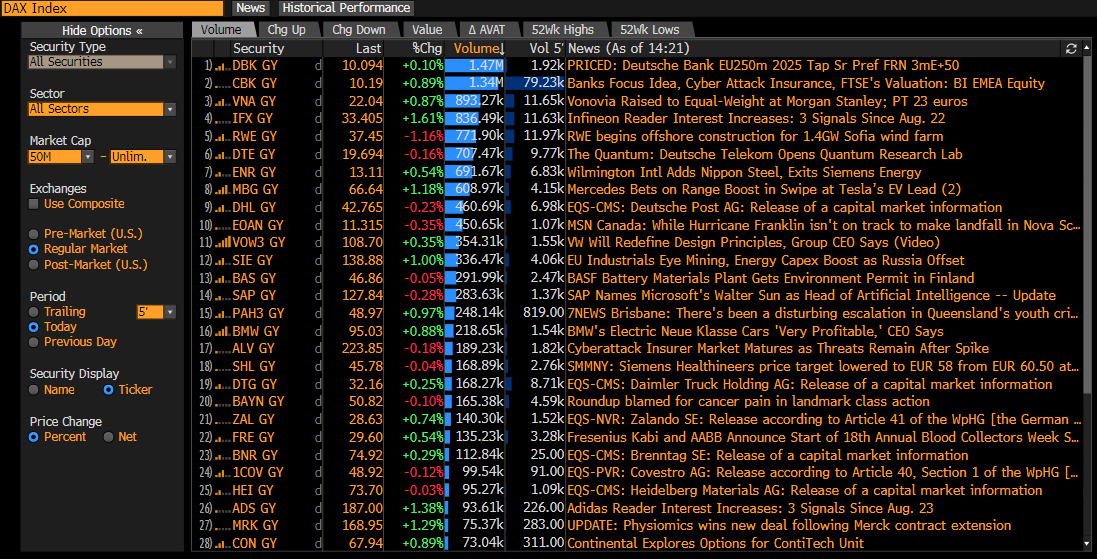1097x559 pixels.
Task: Click the bar chart icon beside VNA GY
Action: click(222, 101)
